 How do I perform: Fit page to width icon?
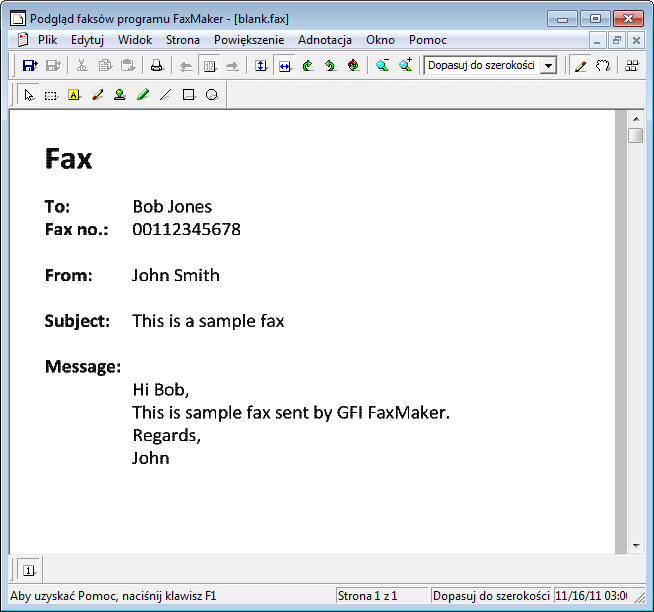284,65
